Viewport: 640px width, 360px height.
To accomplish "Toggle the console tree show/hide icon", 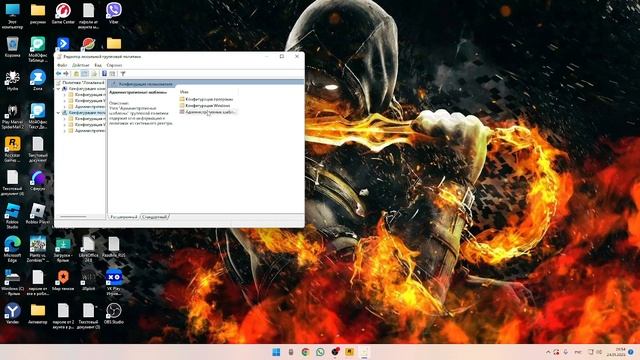I will 84,74.
